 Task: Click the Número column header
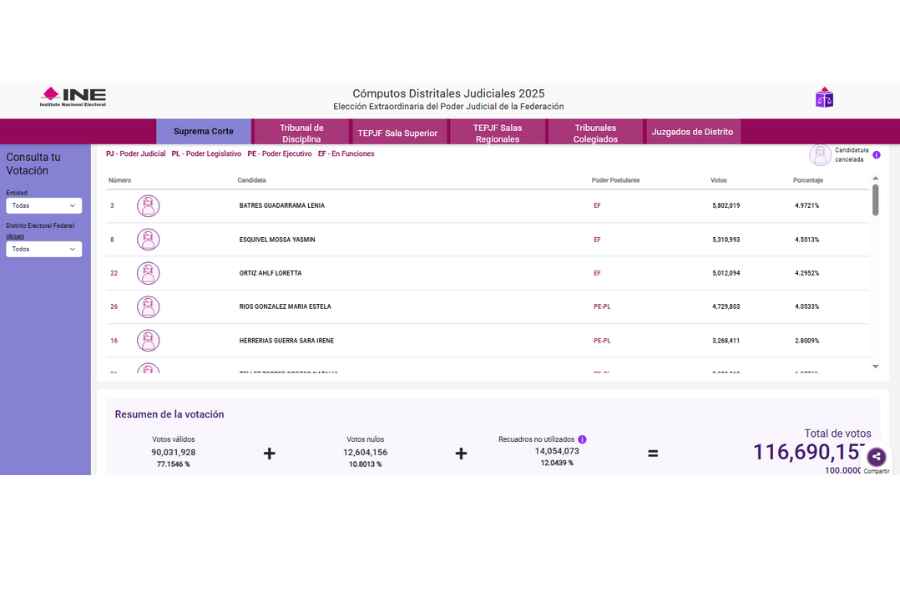(x=119, y=180)
